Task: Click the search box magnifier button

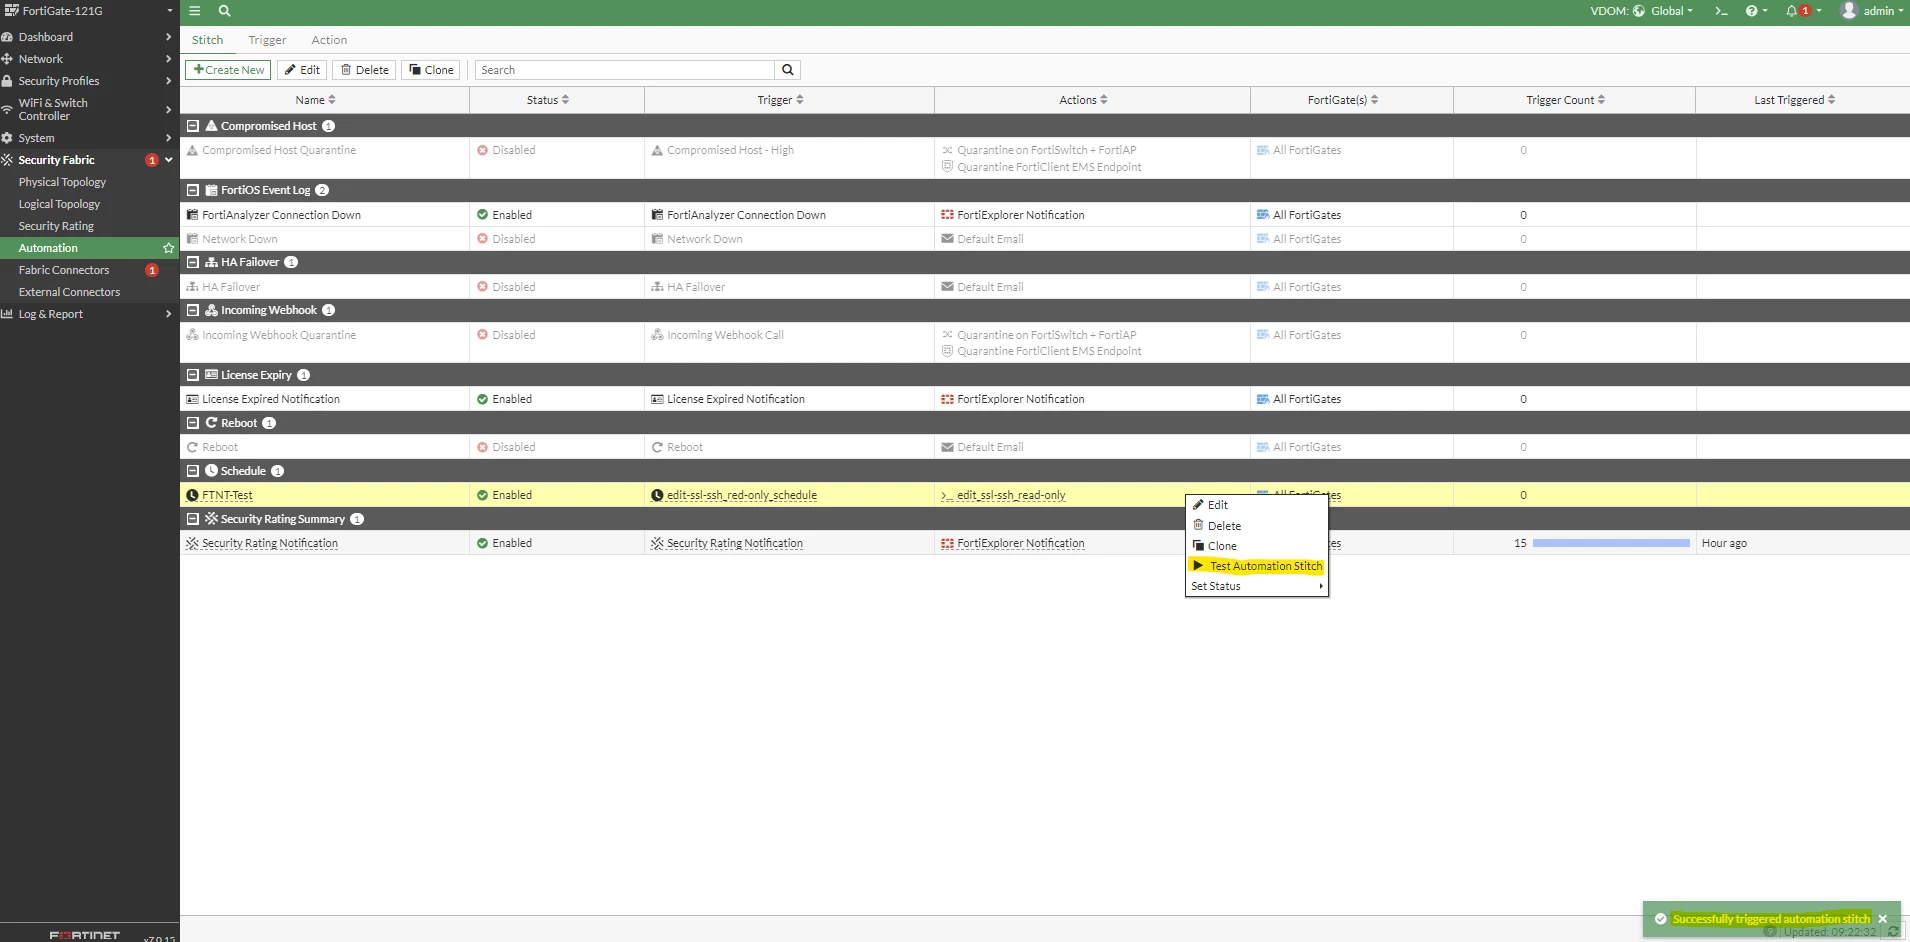Action: [788, 70]
